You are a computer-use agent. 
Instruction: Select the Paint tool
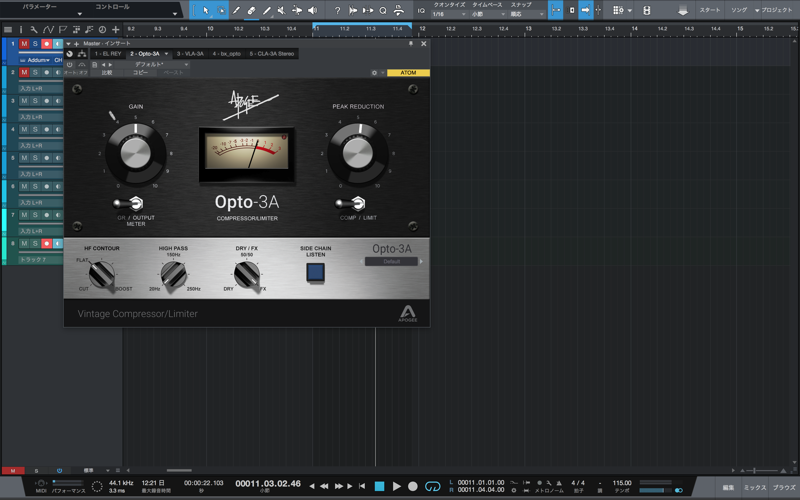(267, 10)
